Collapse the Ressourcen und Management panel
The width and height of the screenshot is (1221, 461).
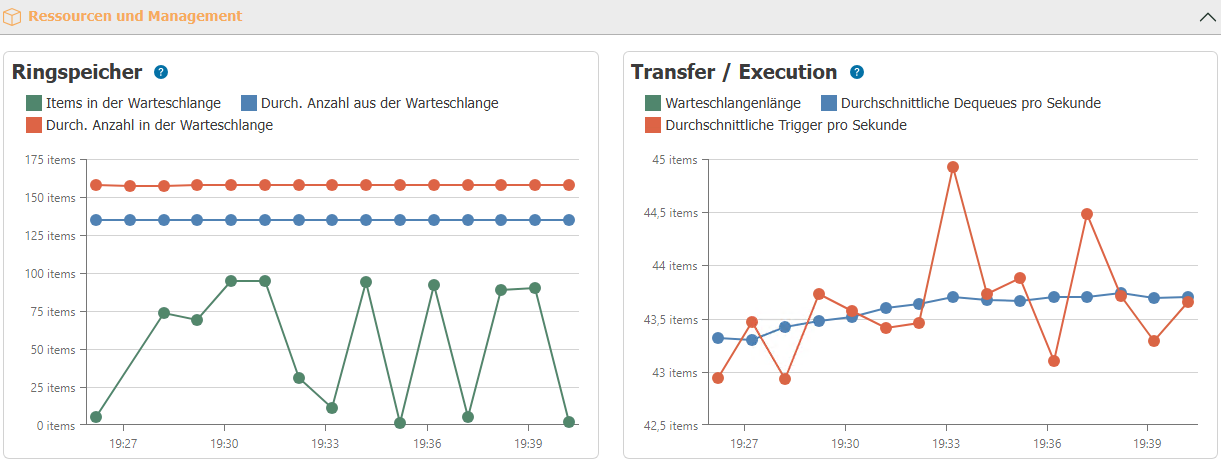(1205, 17)
